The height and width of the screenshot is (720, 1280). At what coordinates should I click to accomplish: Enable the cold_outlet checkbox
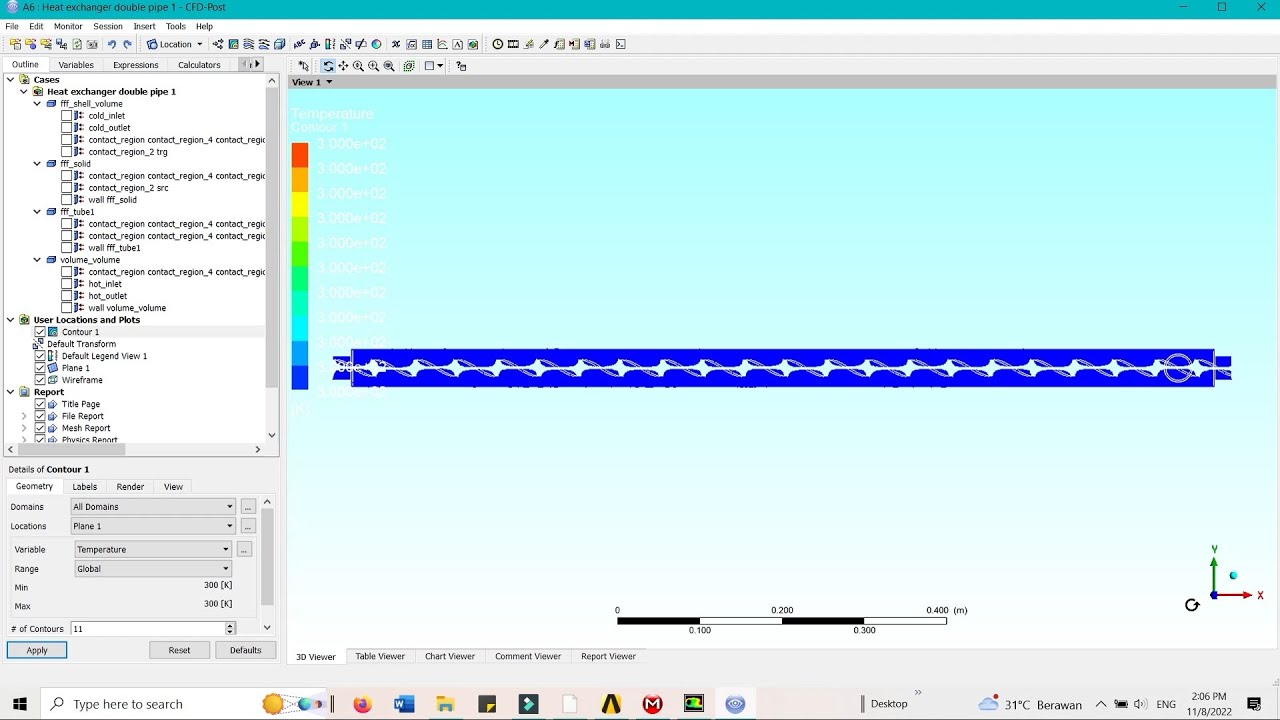pos(67,128)
